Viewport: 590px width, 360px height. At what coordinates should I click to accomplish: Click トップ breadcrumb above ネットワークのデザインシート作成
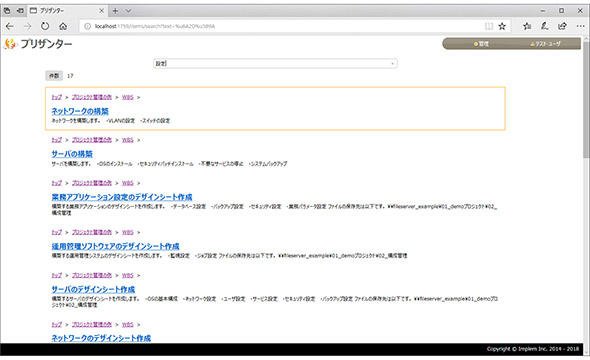pyautogui.click(x=57, y=324)
